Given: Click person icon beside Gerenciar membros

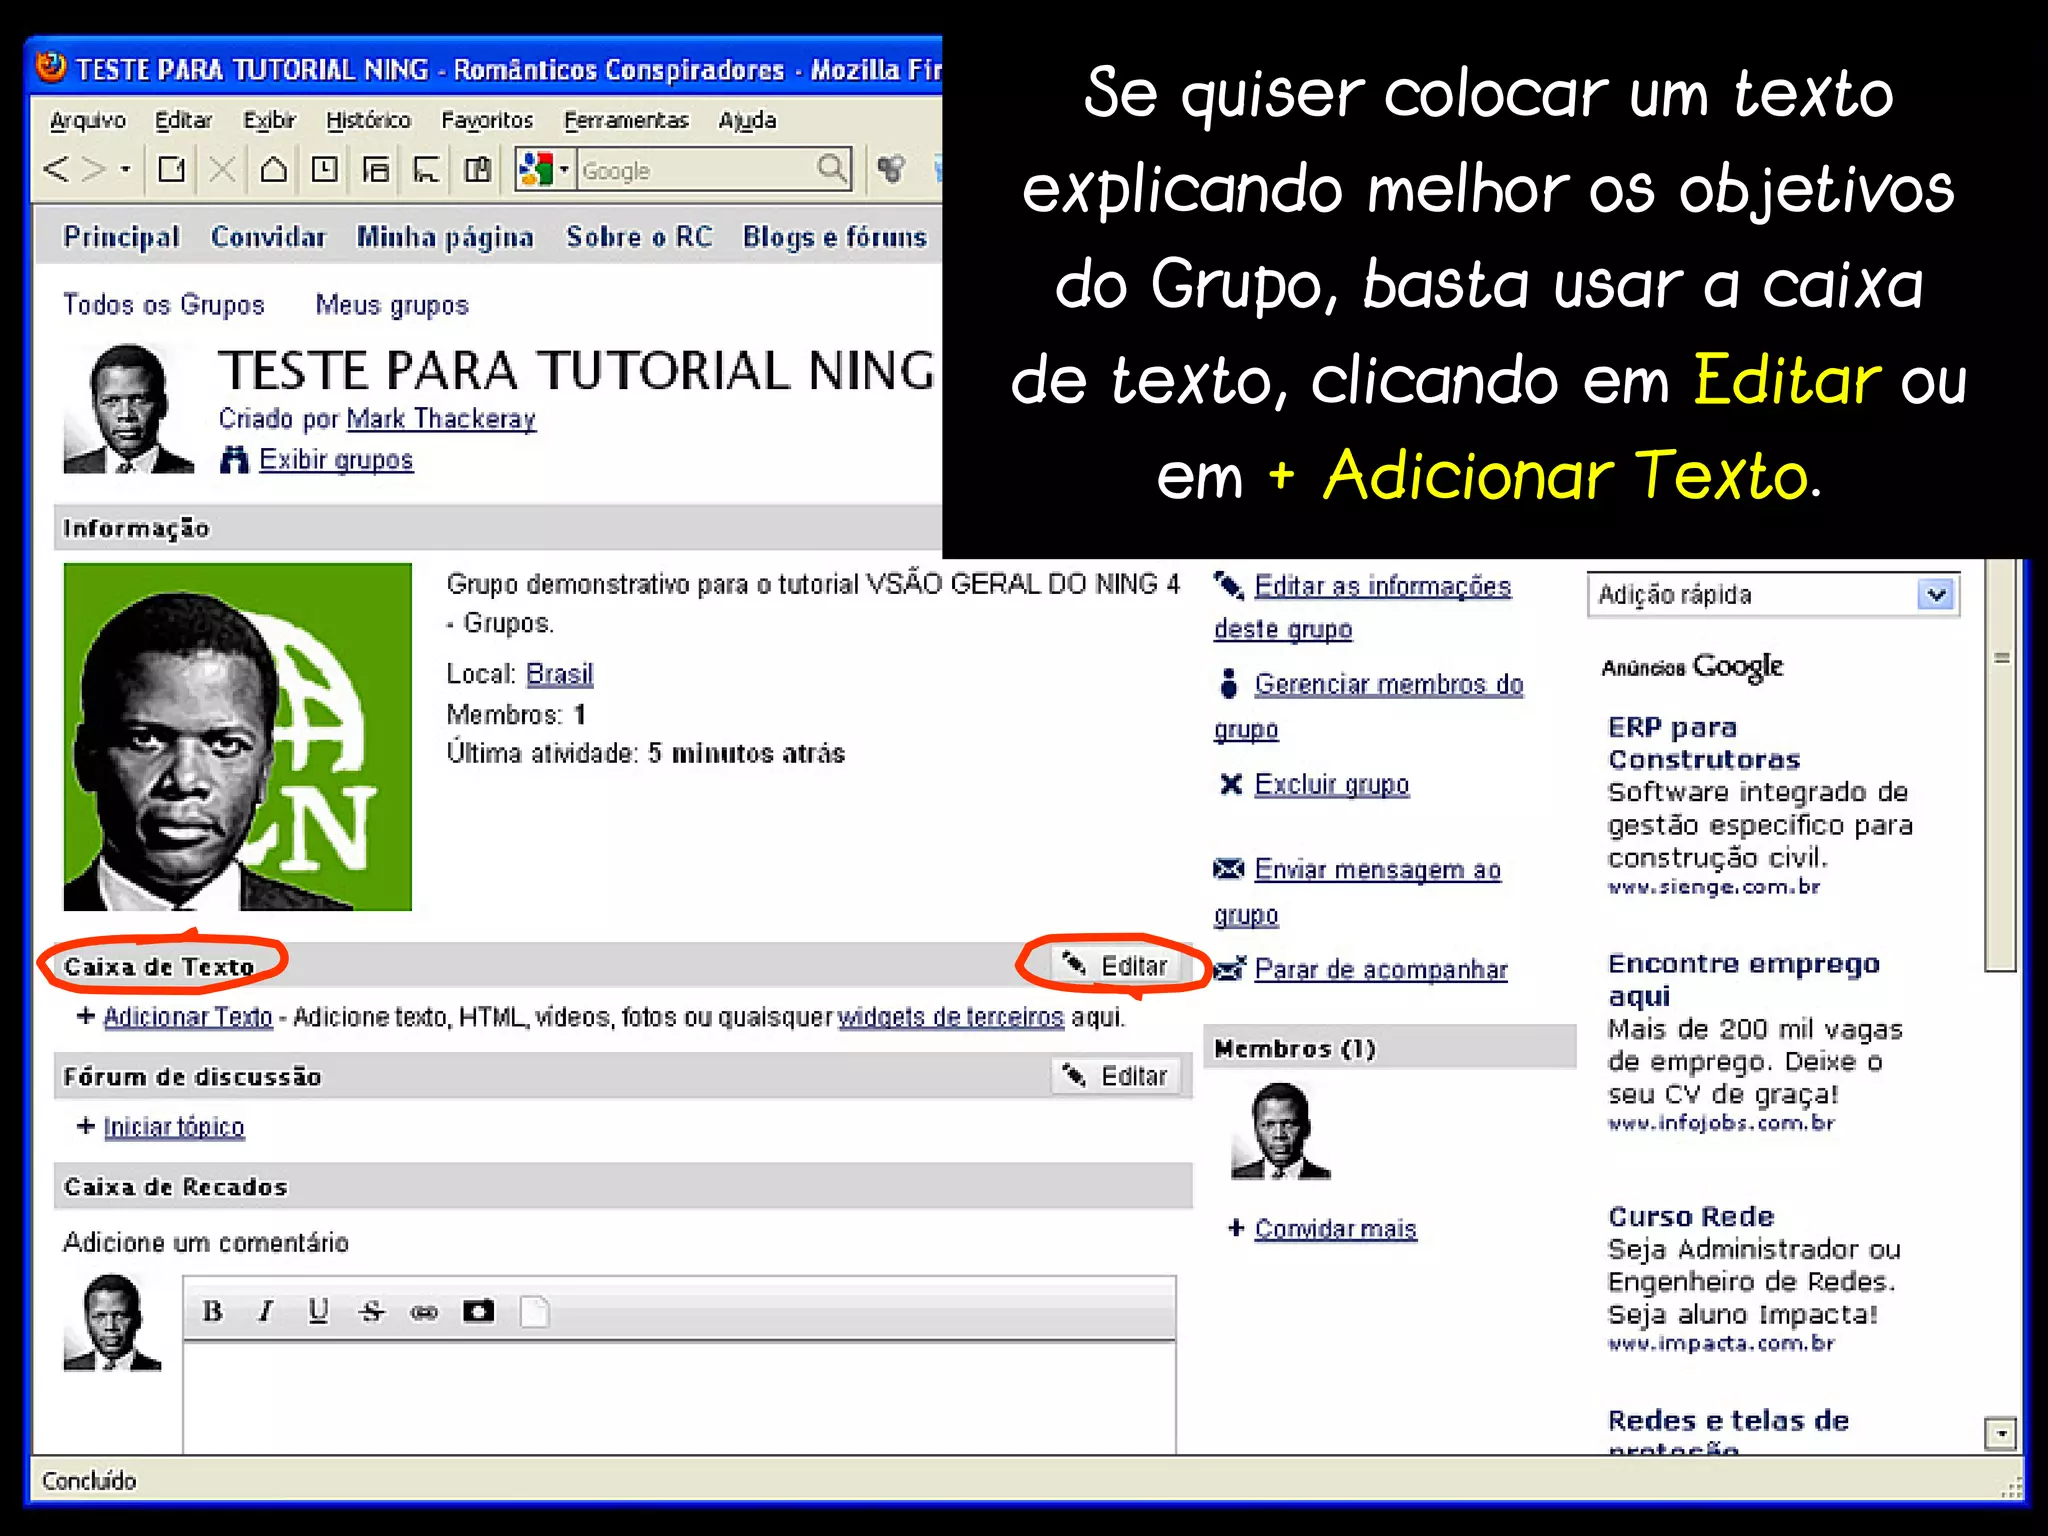Looking at the screenshot, I should click(1228, 684).
